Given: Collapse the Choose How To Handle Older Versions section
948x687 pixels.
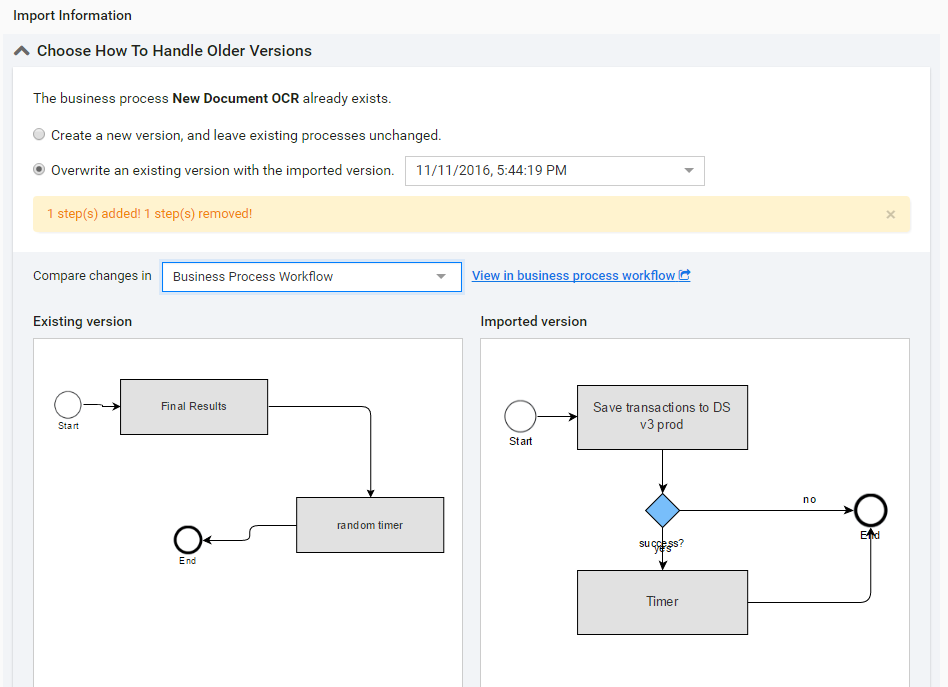Looking at the screenshot, I should pos(22,51).
